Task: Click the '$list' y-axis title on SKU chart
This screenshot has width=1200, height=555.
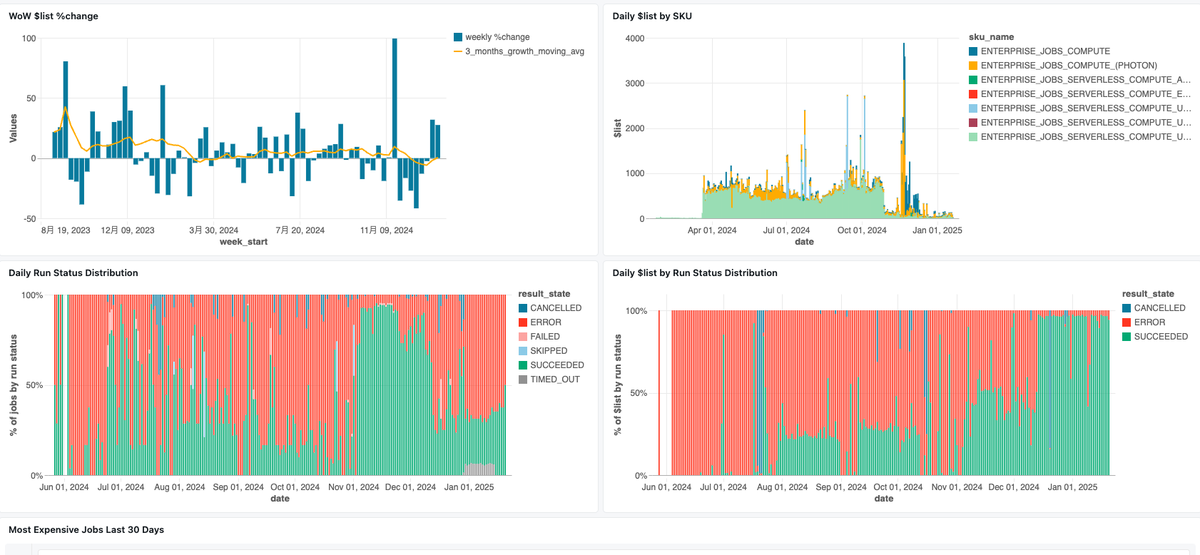Action: 617,128
